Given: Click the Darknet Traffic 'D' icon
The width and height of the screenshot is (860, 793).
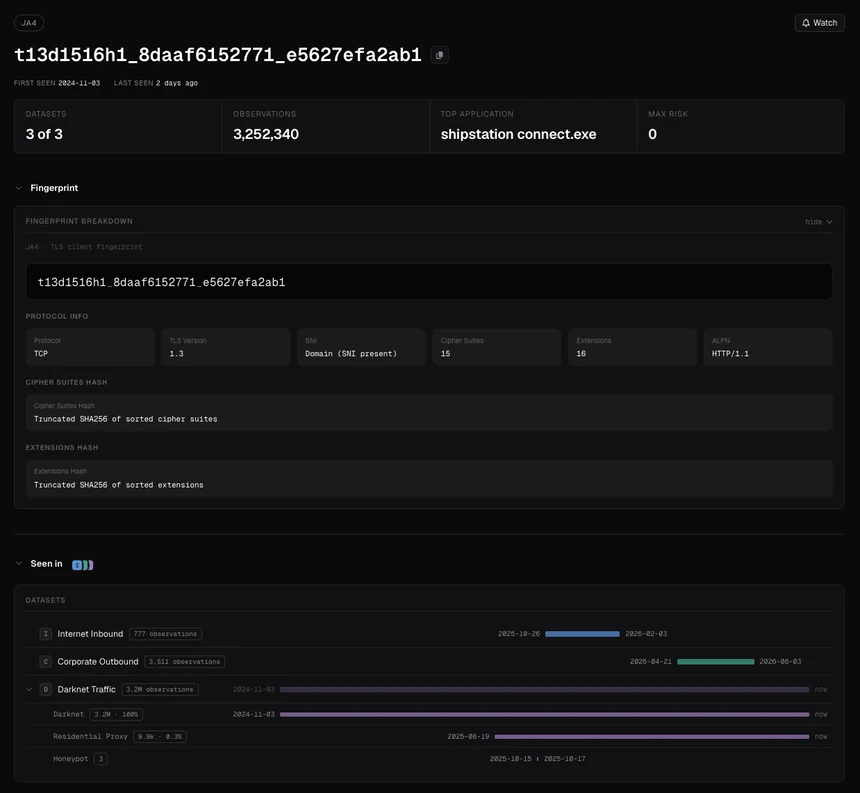Looking at the screenshot, I should click(46, 689).
